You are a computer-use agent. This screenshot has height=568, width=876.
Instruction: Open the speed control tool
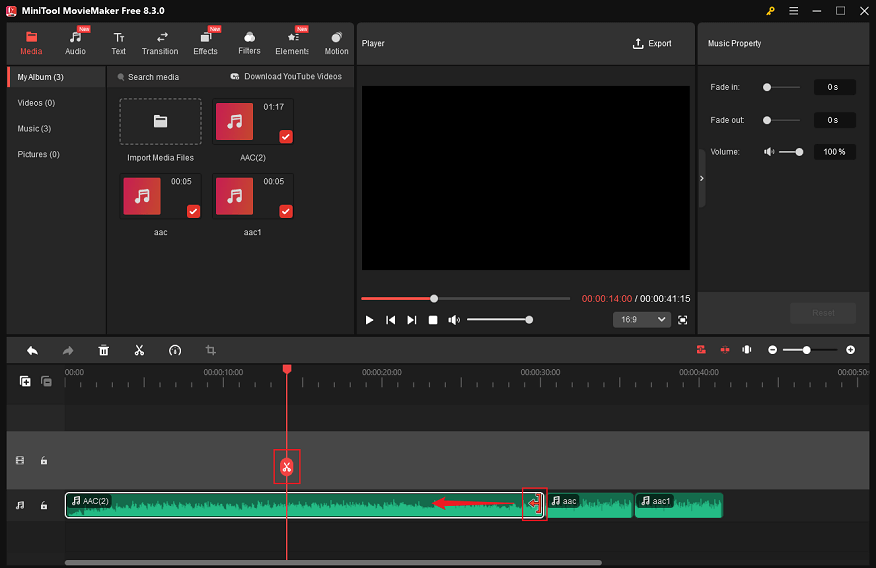(175, 351)
